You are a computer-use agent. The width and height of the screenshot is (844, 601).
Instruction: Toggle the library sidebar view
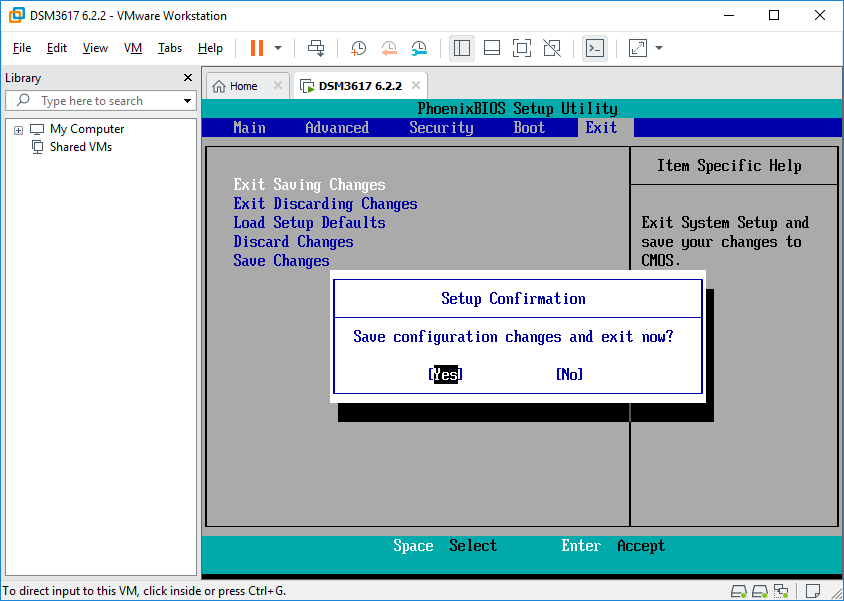pyautogui.click(x=461, y=48)
